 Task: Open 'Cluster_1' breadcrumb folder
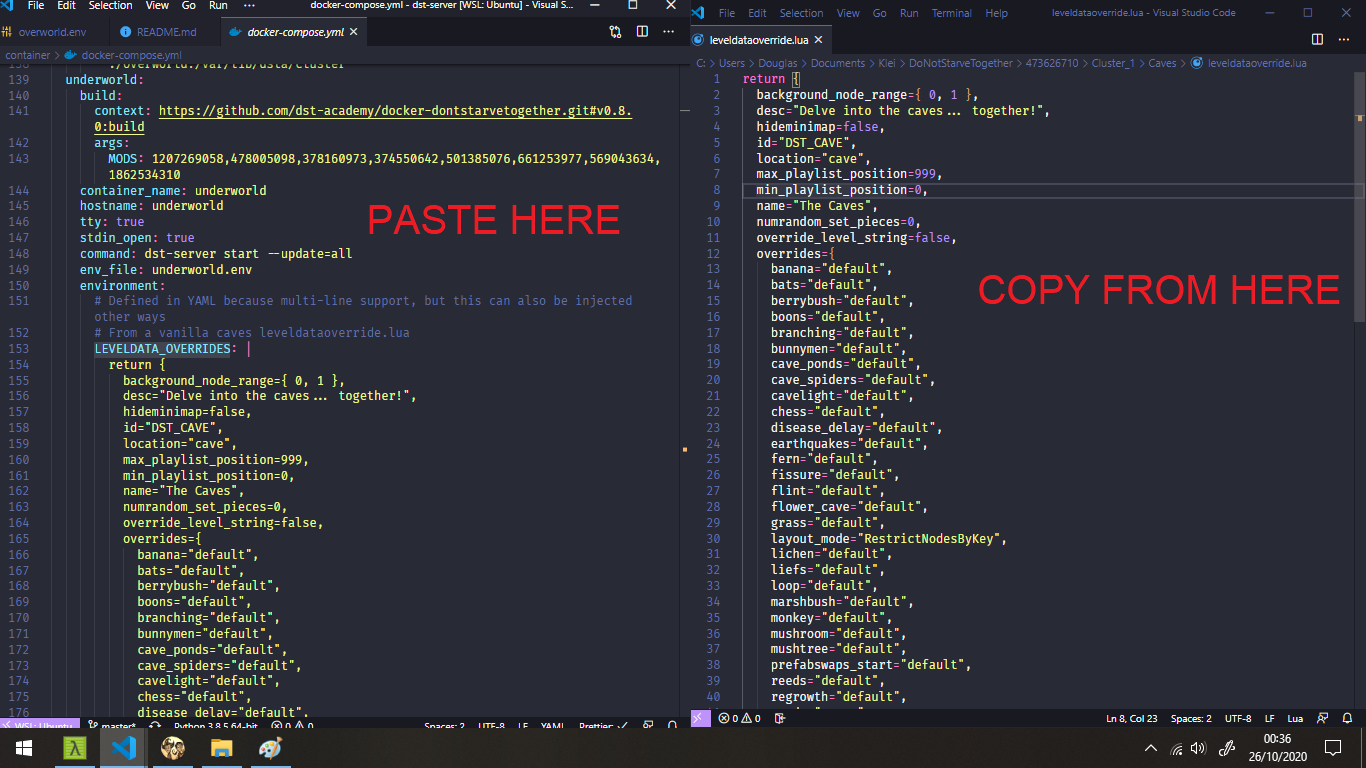pos(1113,63)
